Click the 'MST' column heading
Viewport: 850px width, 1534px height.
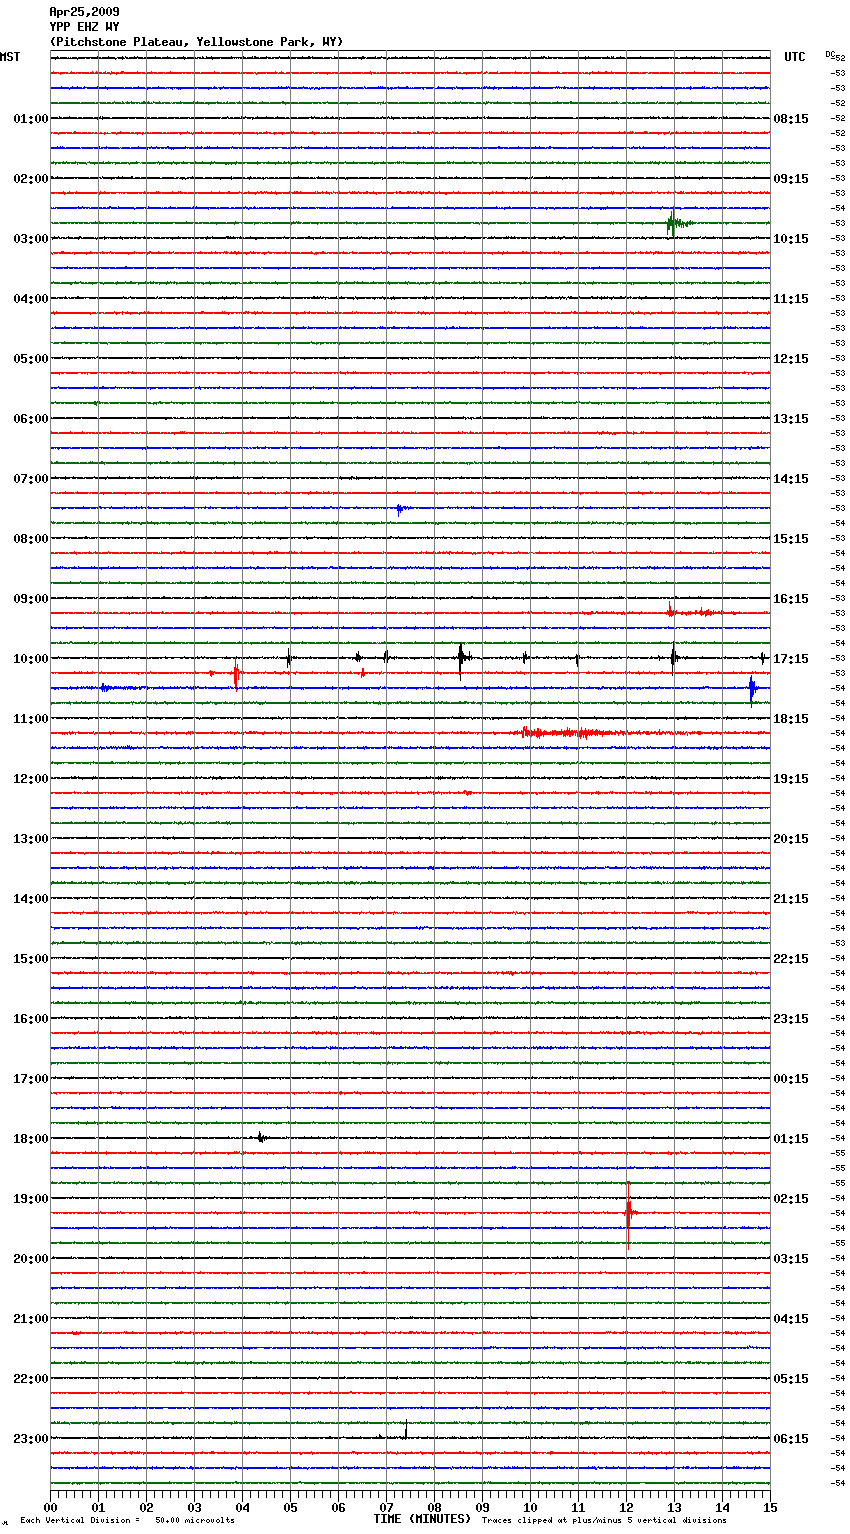pos(10,57)
